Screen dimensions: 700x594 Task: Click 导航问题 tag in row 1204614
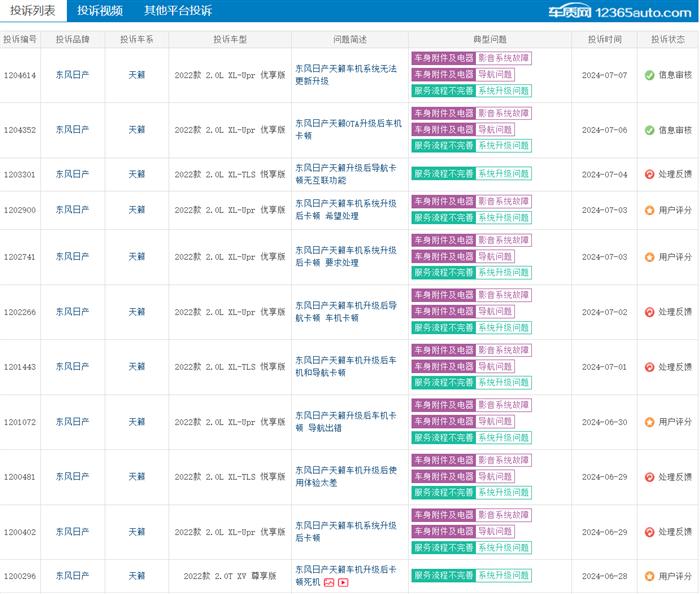coord(495,75)
